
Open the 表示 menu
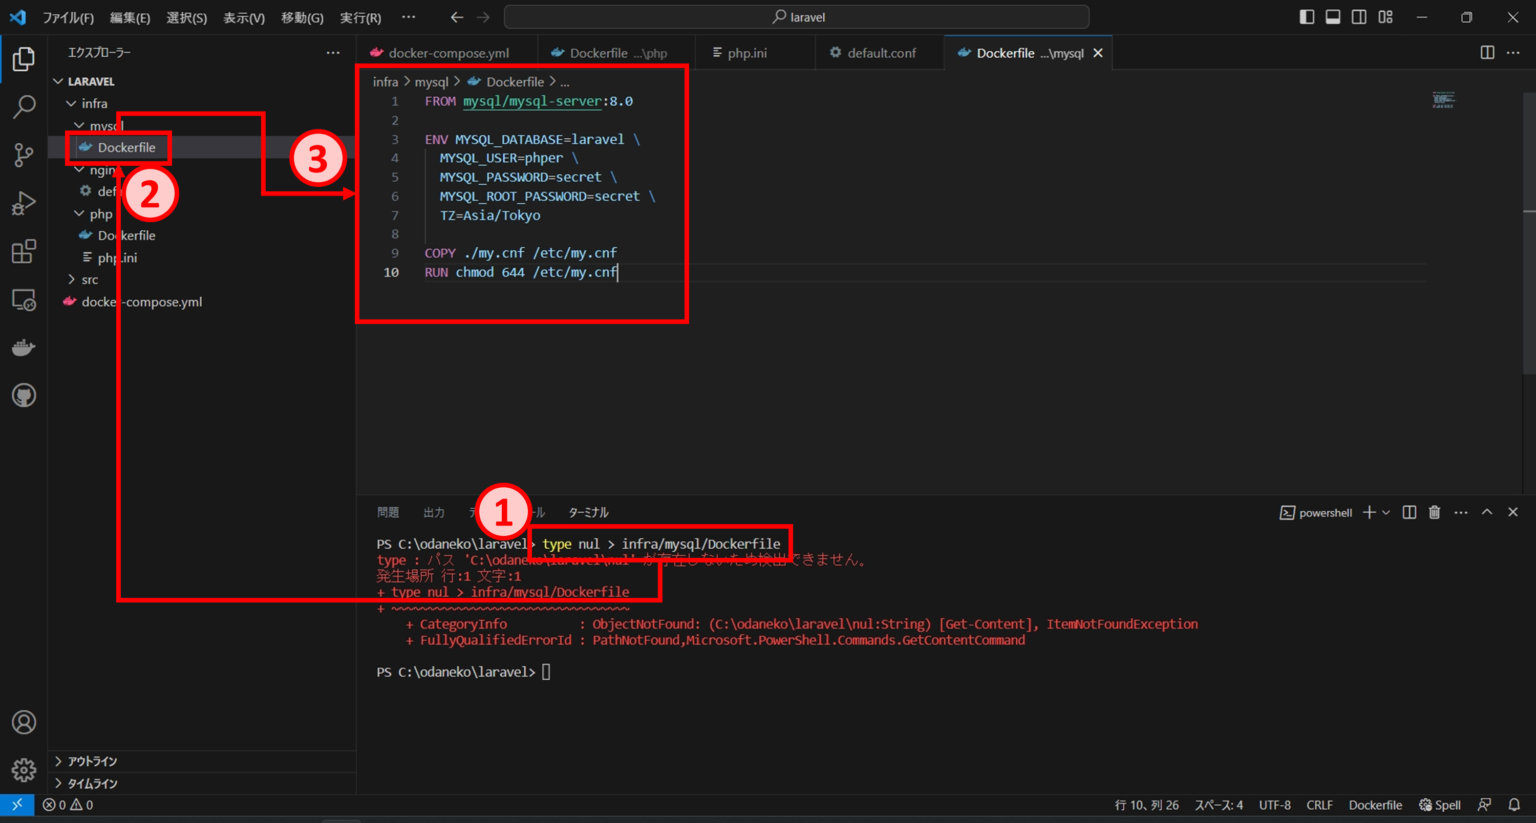coord(242,17)
